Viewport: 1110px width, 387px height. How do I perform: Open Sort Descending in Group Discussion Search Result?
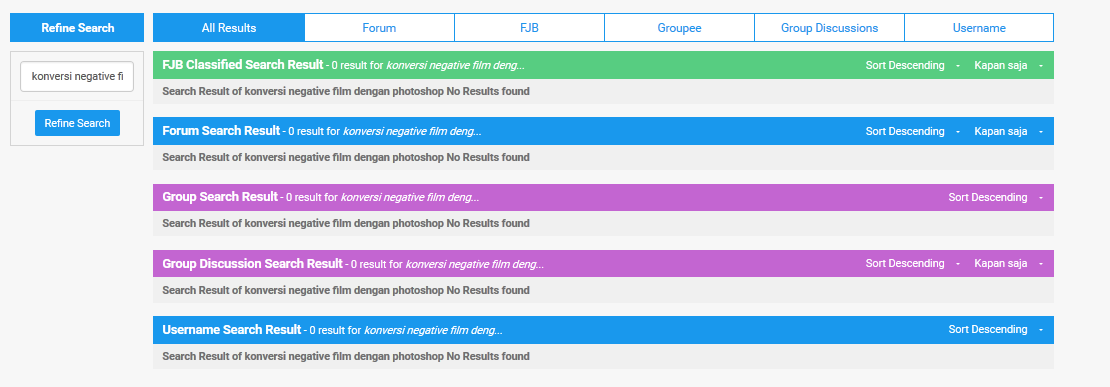coord(912,263)
